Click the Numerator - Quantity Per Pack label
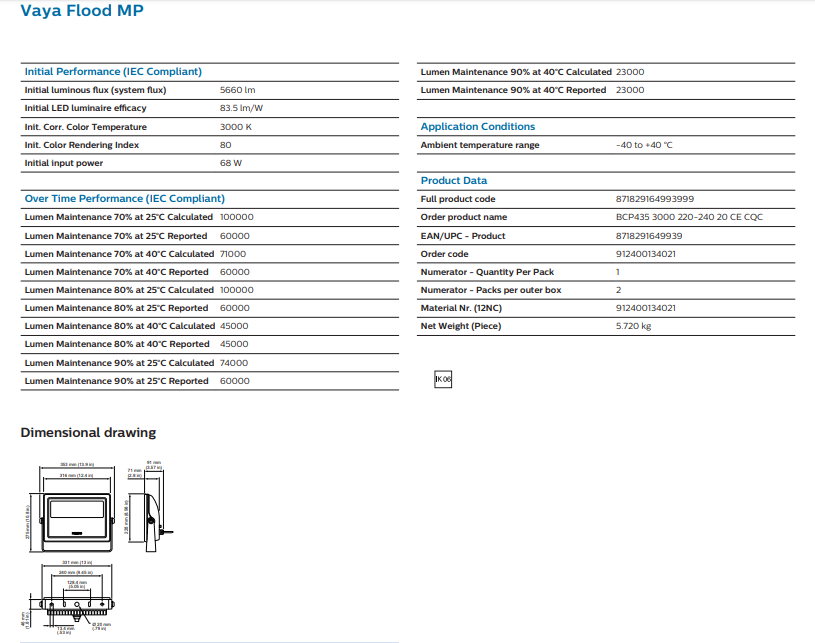 (487, 272)
